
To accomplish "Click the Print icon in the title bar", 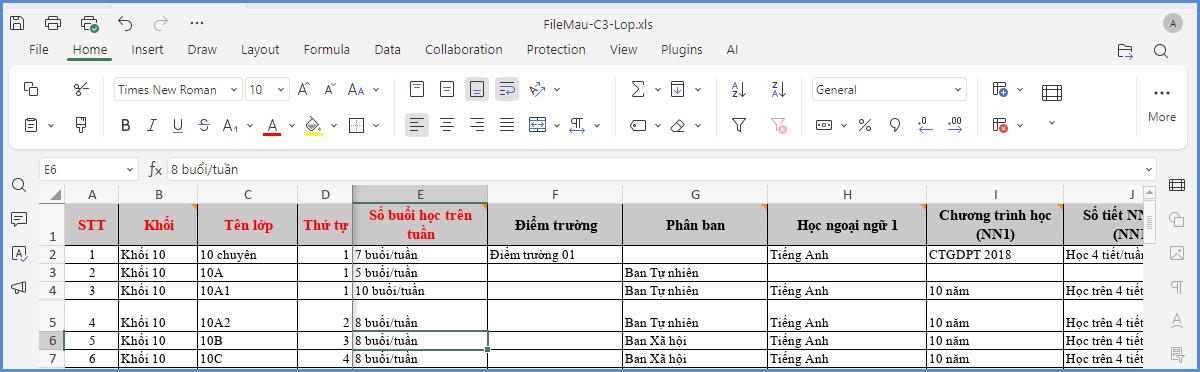I will tap(53, 23).
